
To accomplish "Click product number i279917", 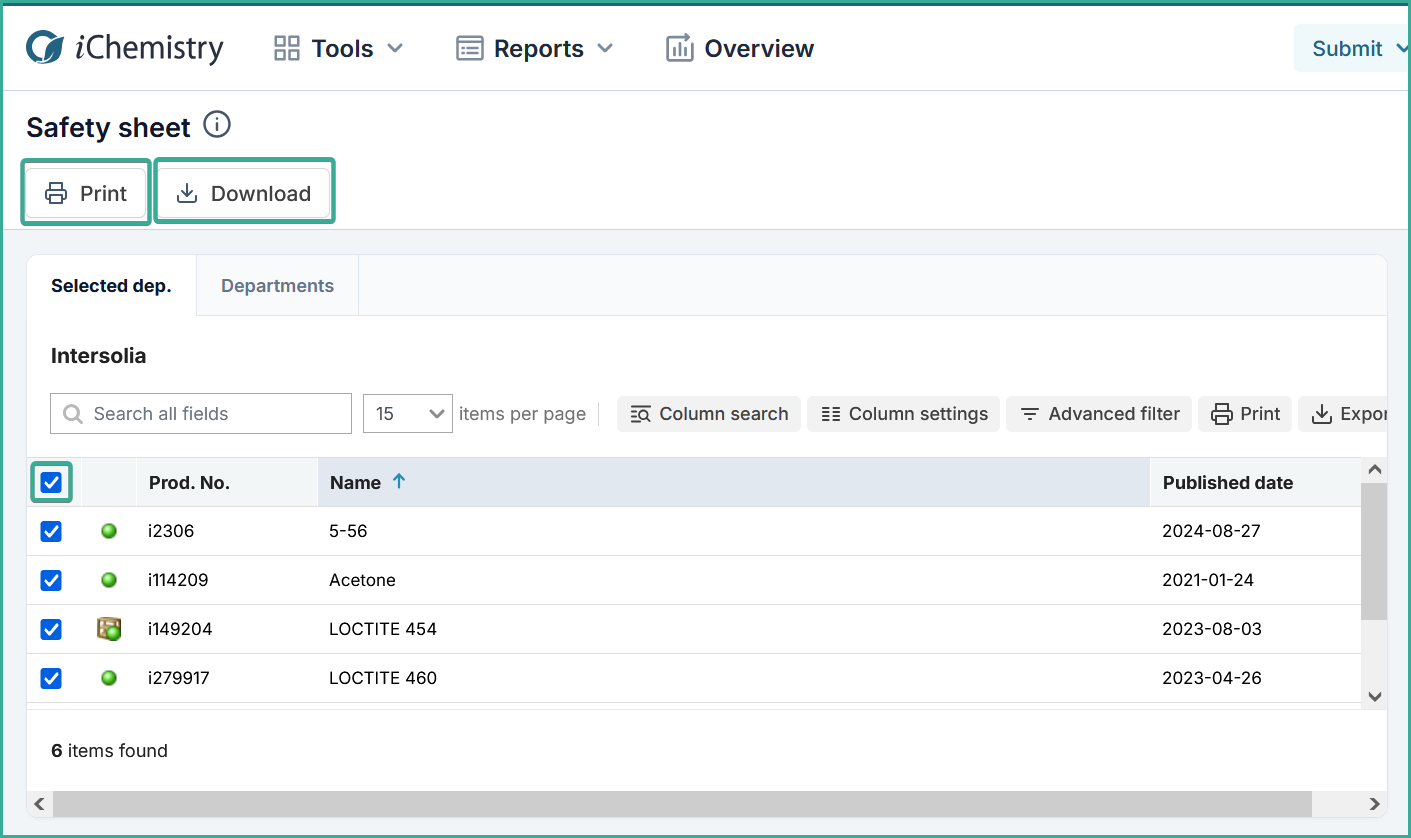I will pyautogui.click(x=179, y=678).
